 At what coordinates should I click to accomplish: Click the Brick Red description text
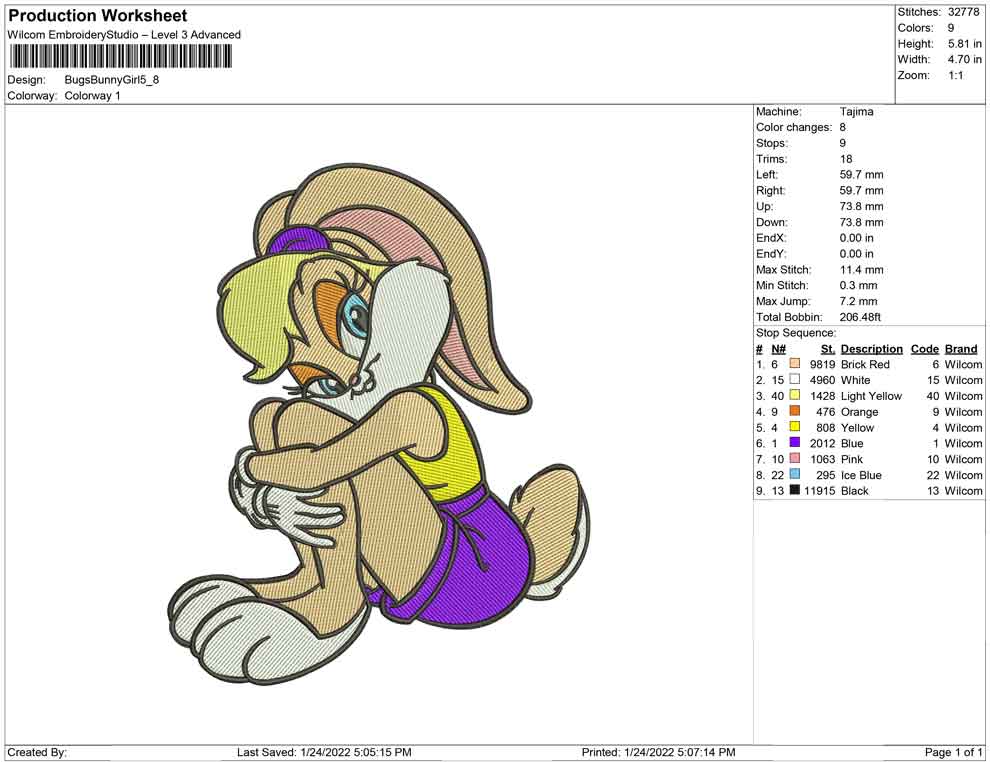click(x=865, y=364)
